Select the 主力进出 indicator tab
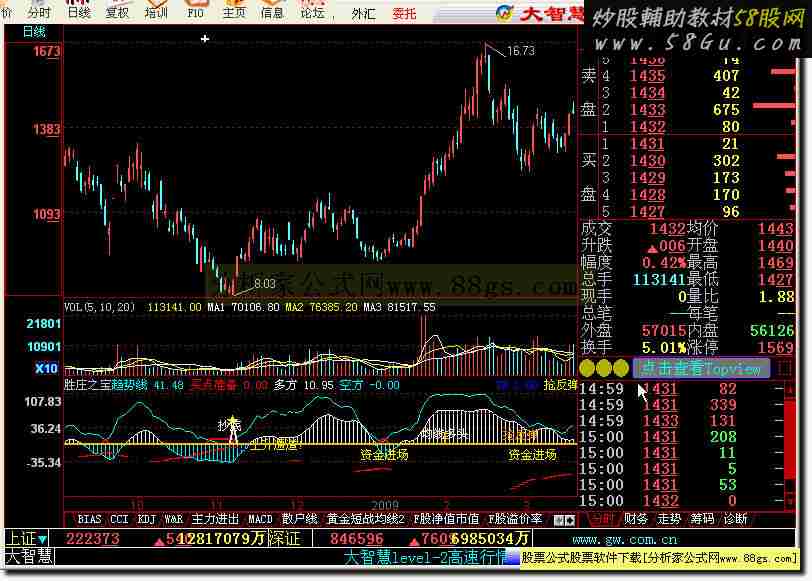 [215, 519]
